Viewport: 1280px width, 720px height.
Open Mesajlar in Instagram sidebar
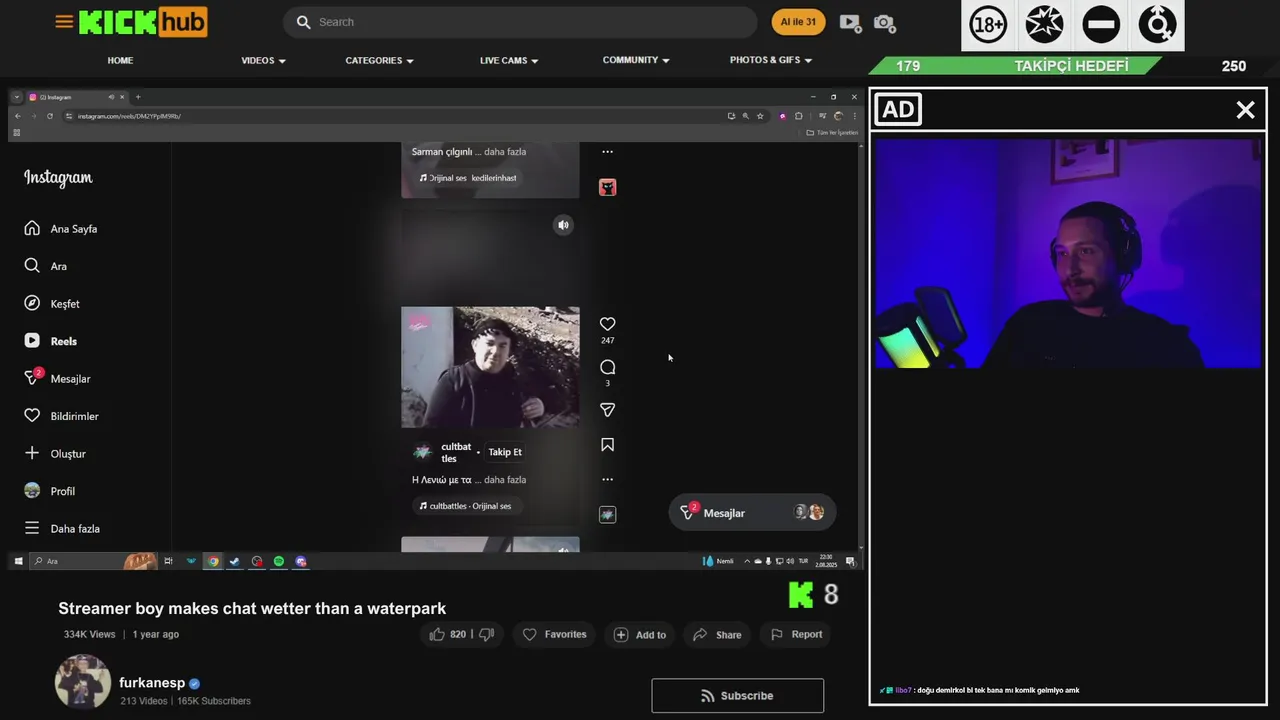(57, 379)
